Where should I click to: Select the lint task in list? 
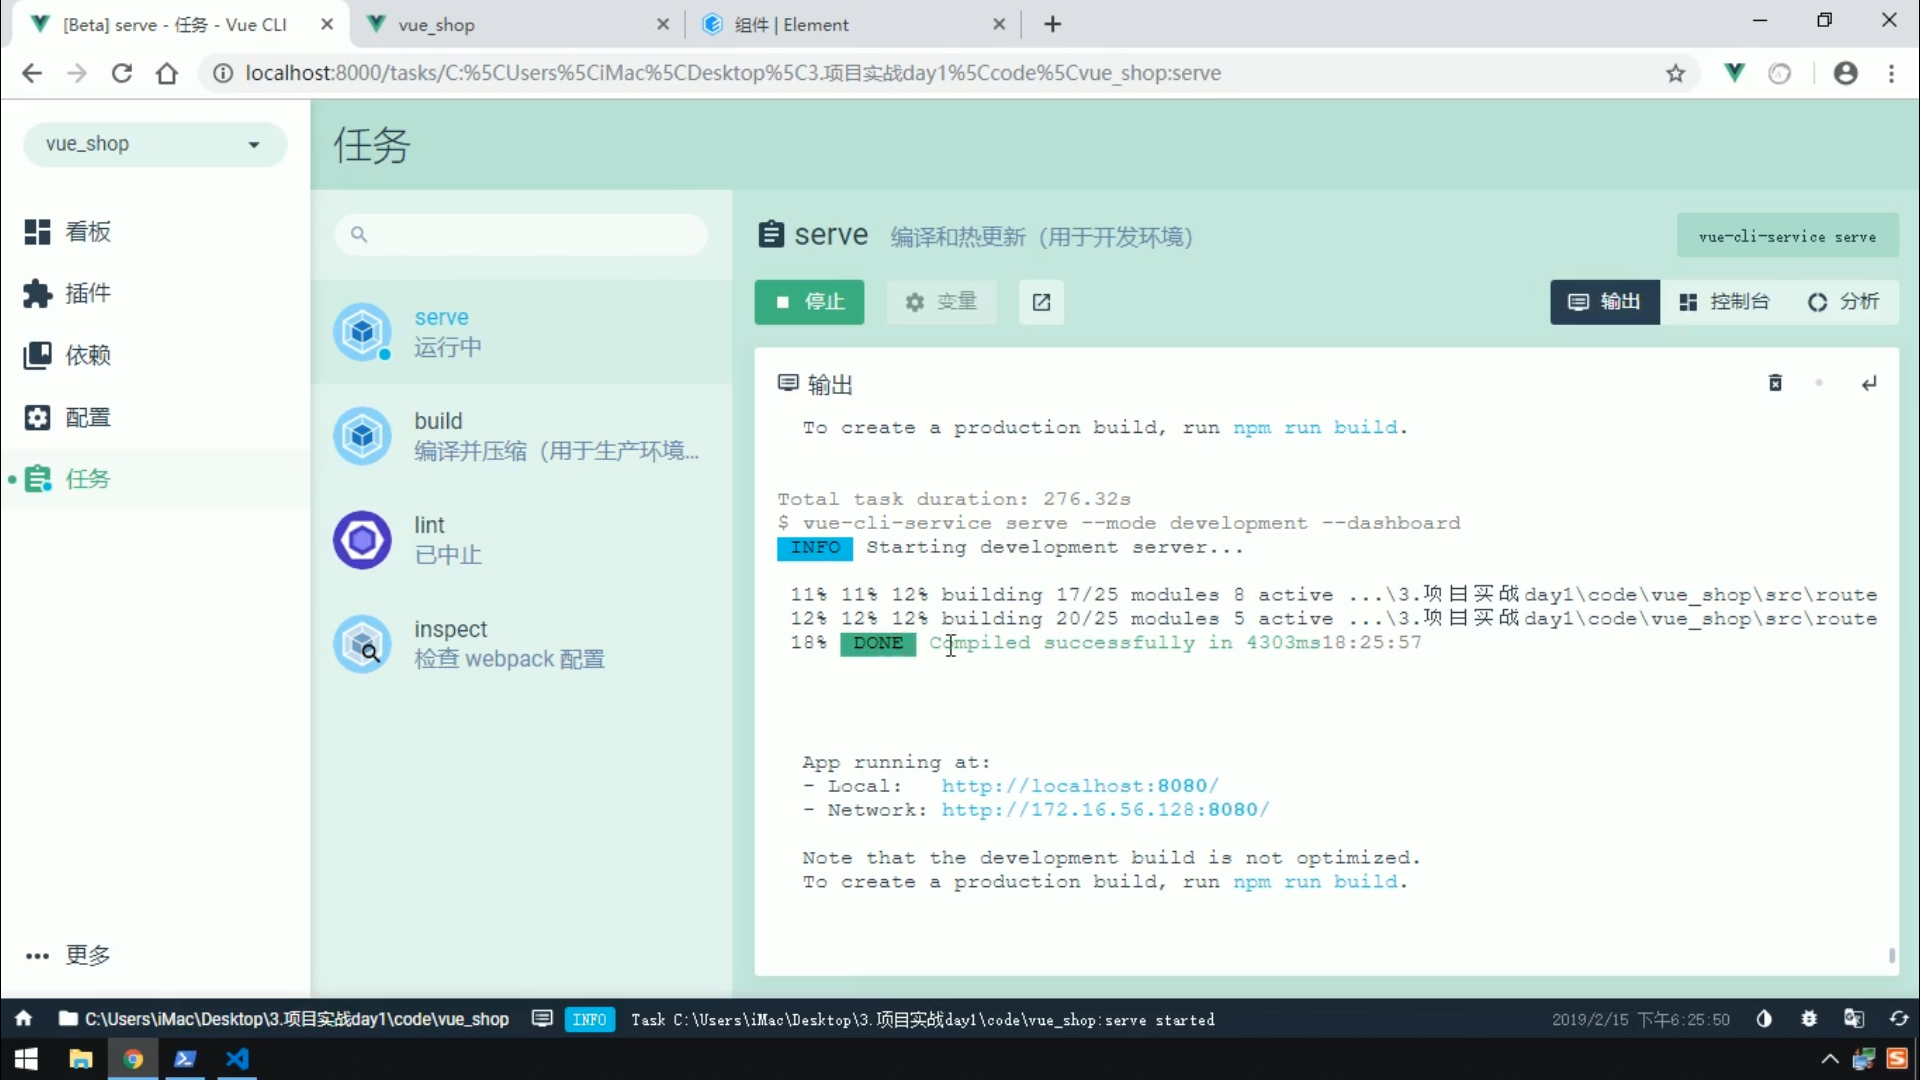point(521,540)
